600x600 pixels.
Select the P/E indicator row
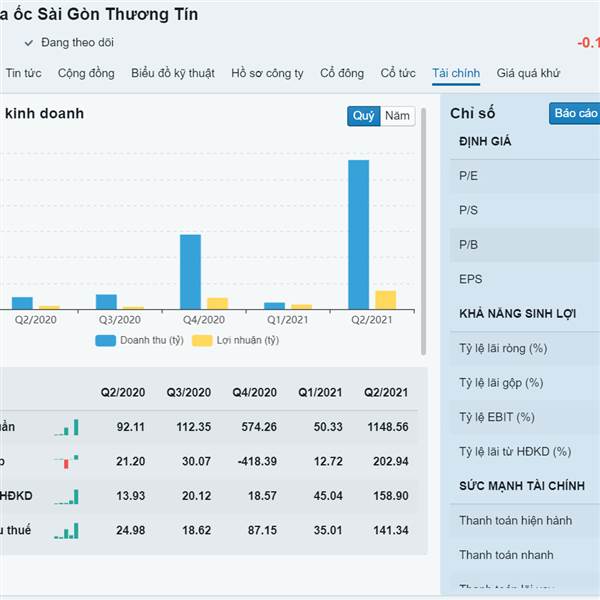[x=525, y=176]
